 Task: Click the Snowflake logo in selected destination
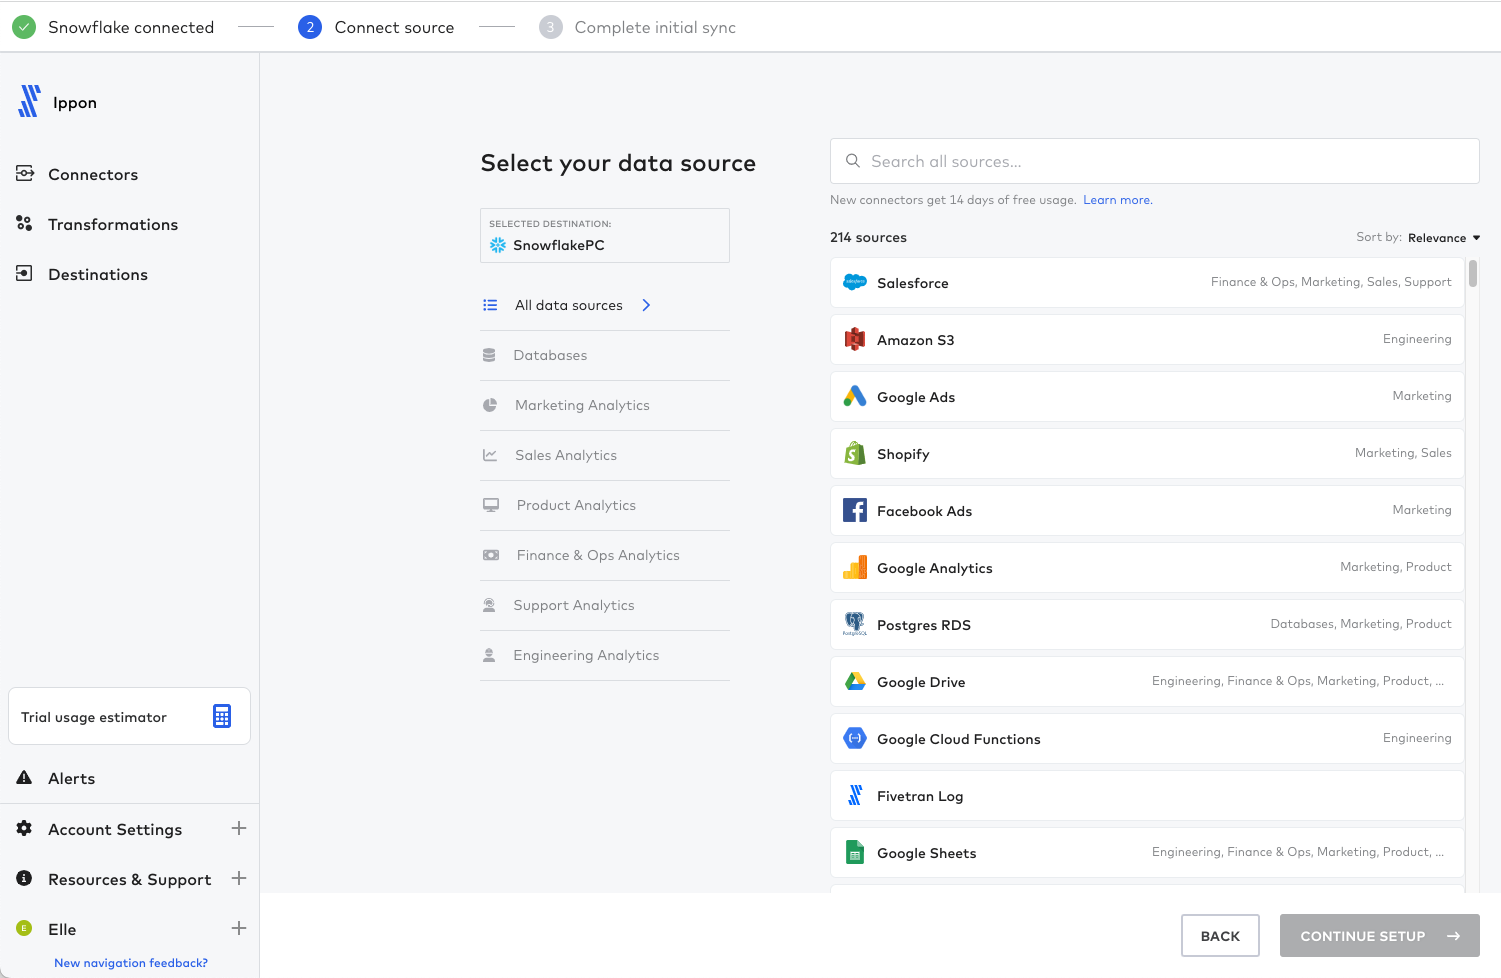point(498,245)
